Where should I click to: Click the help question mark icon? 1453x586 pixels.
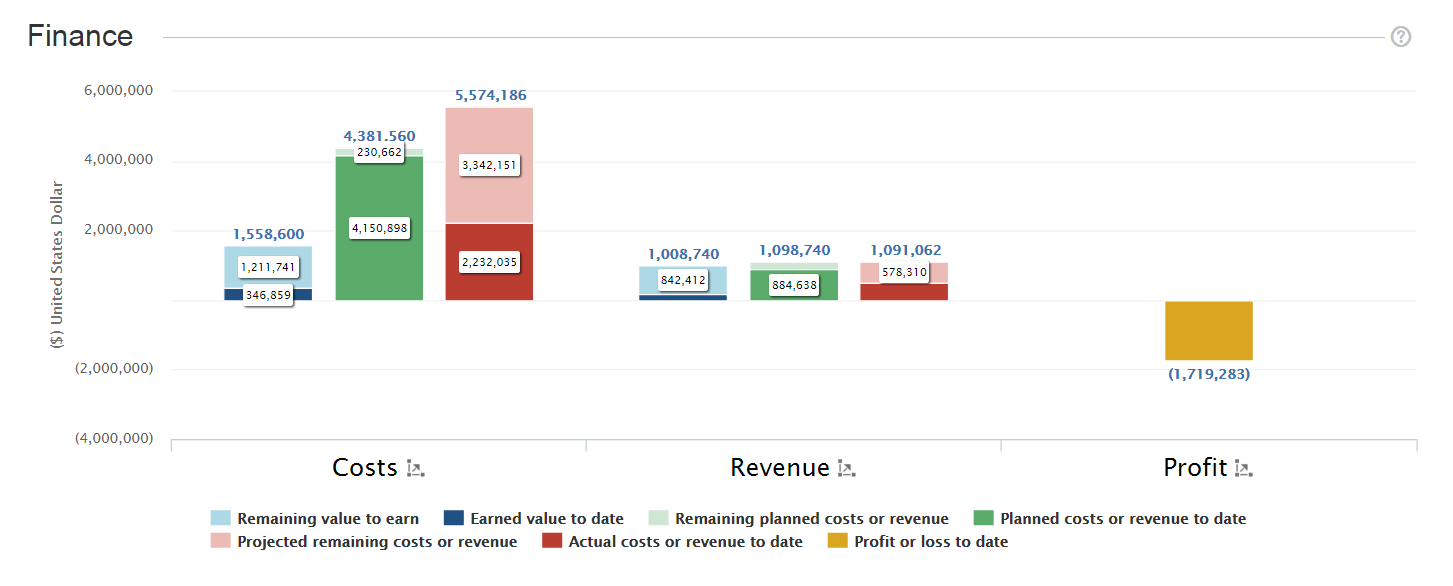[1400, 37]
